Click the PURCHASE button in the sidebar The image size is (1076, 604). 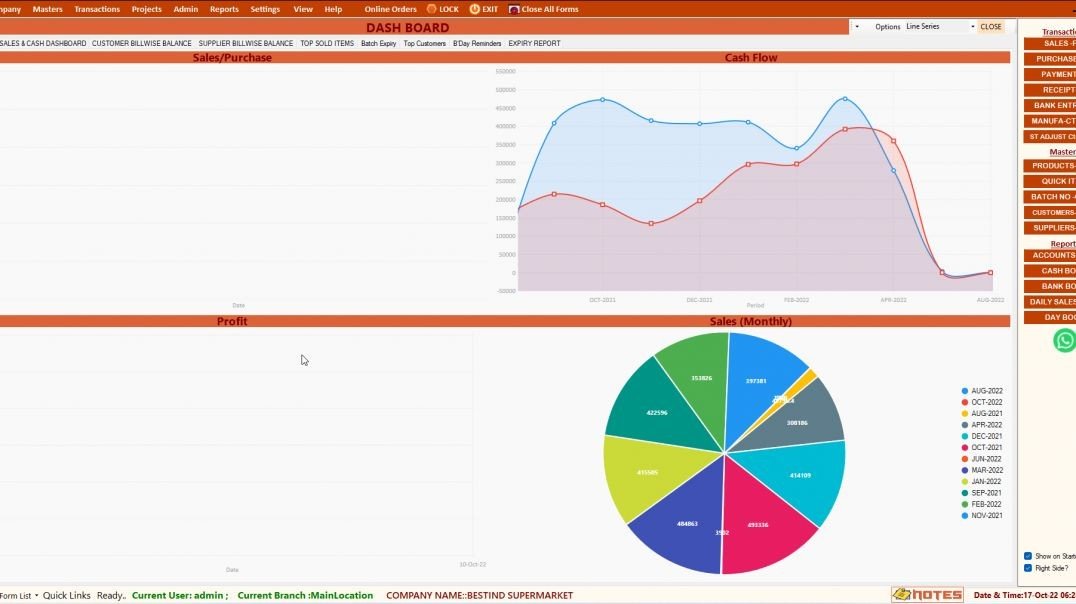[1054, 59]
